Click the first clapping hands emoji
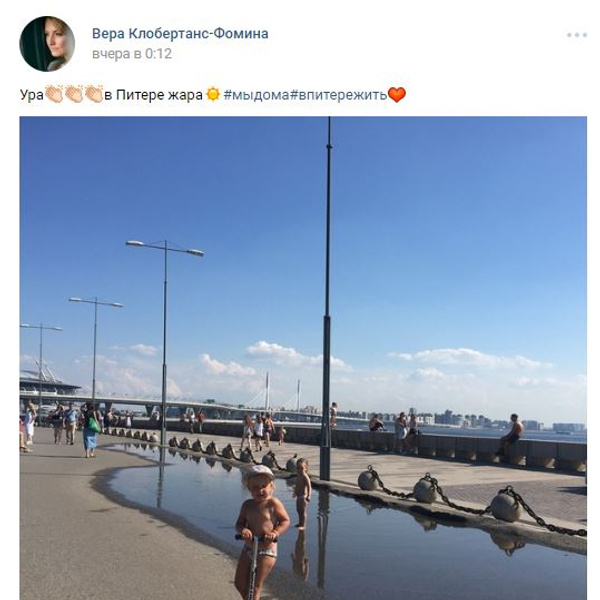The height and width of the screenshot is (600, 600). (x=54, y=94)
